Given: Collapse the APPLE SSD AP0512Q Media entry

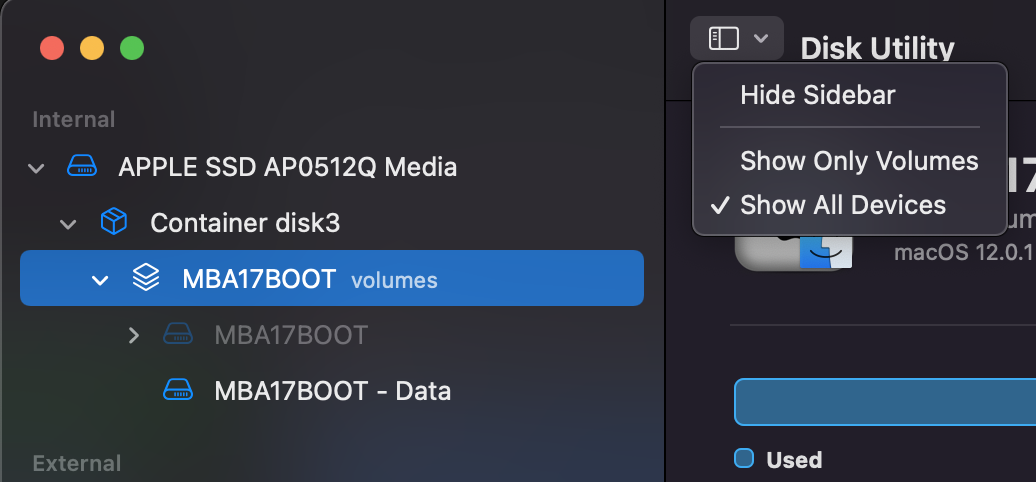Looking at the screenshot, I should click(x=36, y=168).
